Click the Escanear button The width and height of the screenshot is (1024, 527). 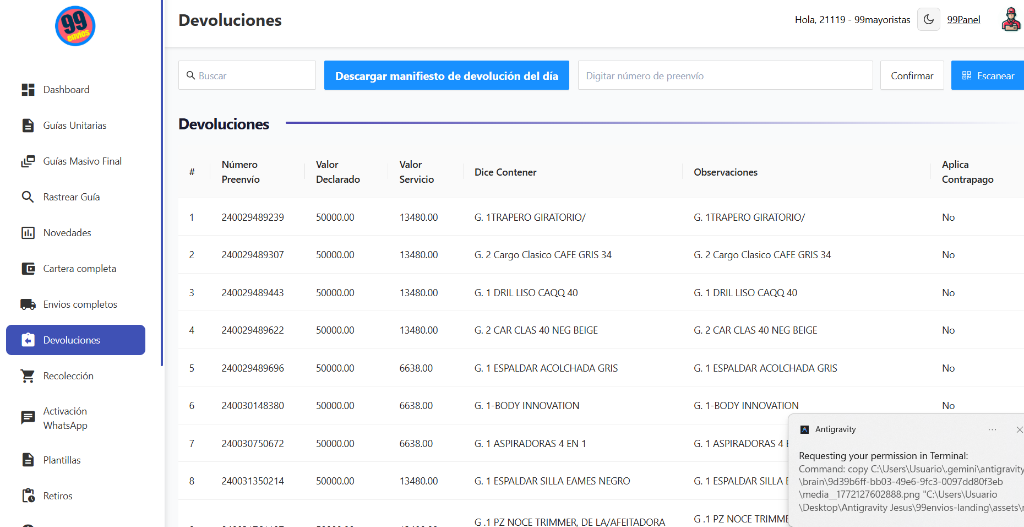[987, 76]
